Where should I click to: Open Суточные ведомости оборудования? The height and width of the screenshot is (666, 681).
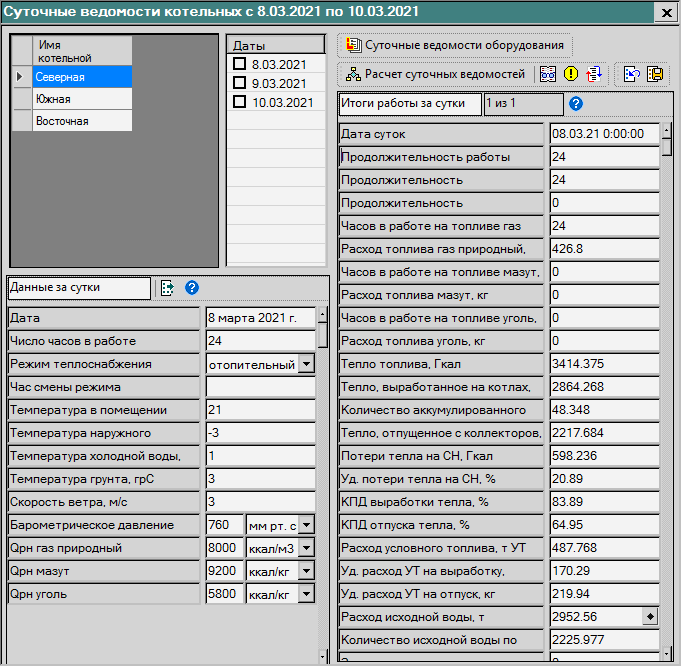coord(455,45)
